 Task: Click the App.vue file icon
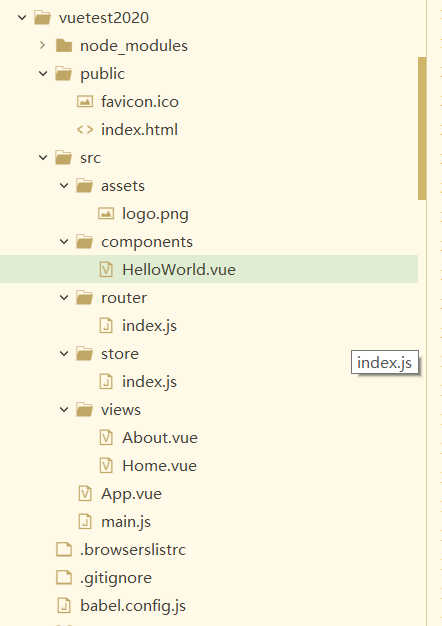(x=85, y=494)
